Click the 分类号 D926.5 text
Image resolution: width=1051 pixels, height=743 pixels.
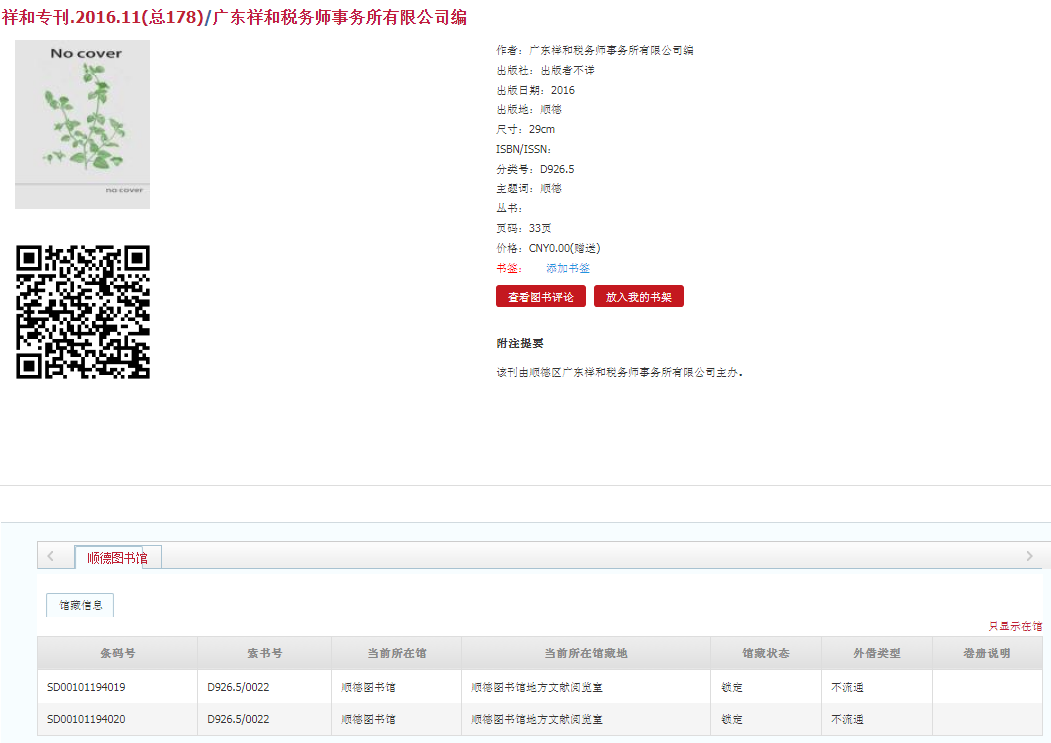click(535, 169)
